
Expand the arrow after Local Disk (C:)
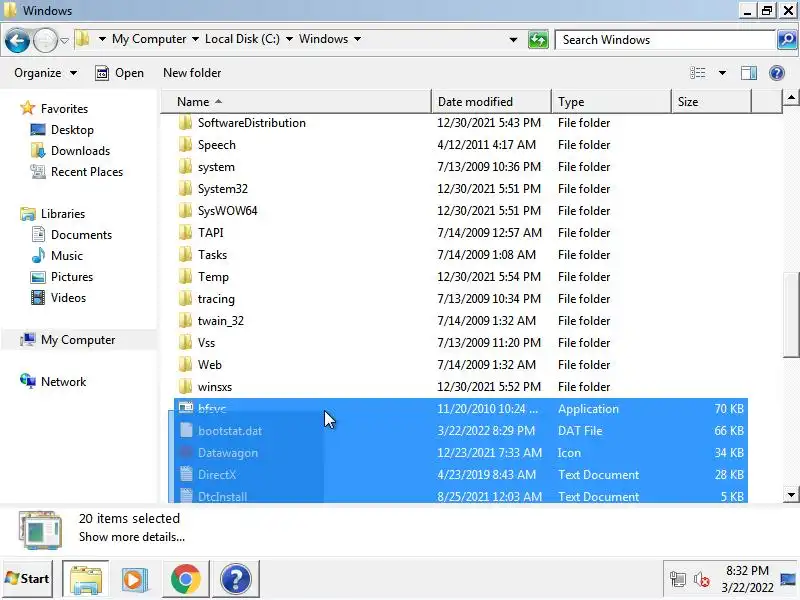pyautogui.click(x=289, y=39)
